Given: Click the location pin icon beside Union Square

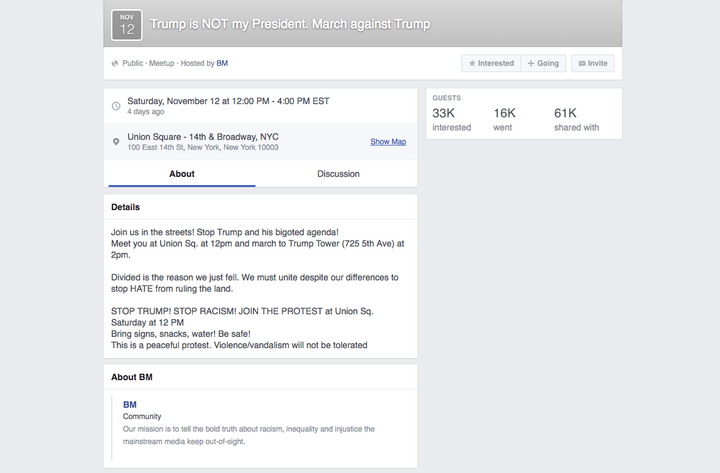Looking at the screenshot, I should (x=116, y=142).
